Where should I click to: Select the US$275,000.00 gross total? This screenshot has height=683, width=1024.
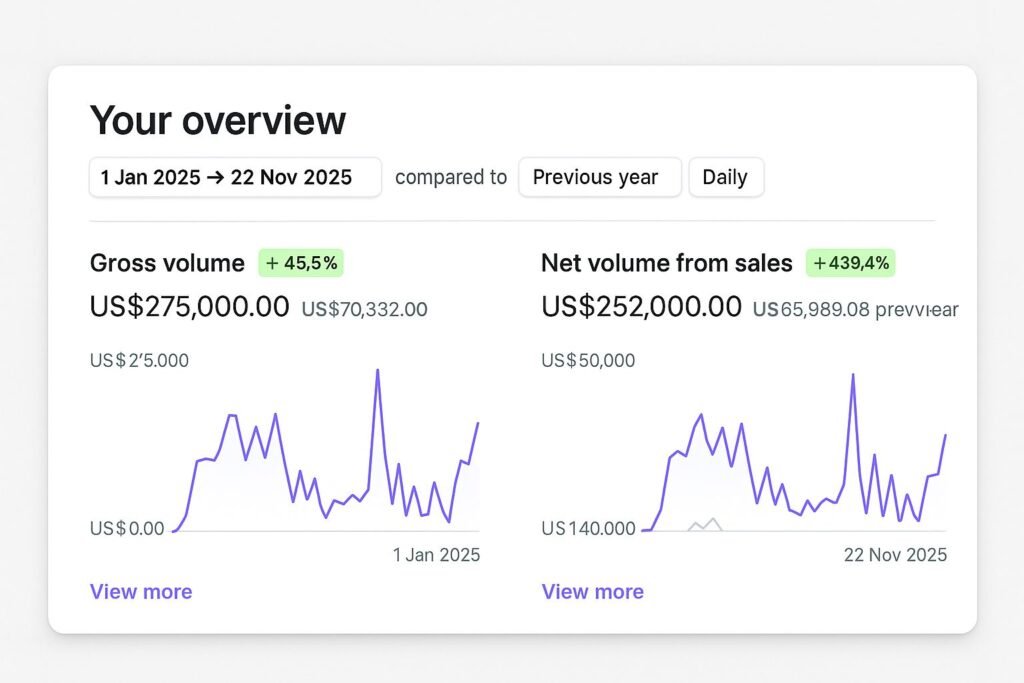pyautogui.click(x=189, y=307)
